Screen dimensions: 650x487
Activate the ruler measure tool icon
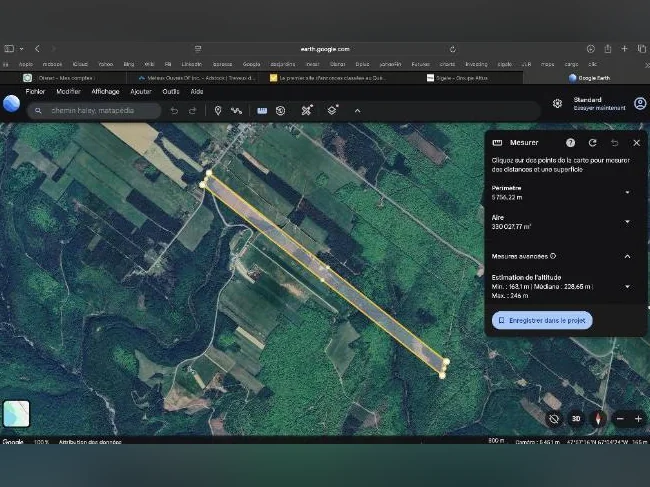262,111
